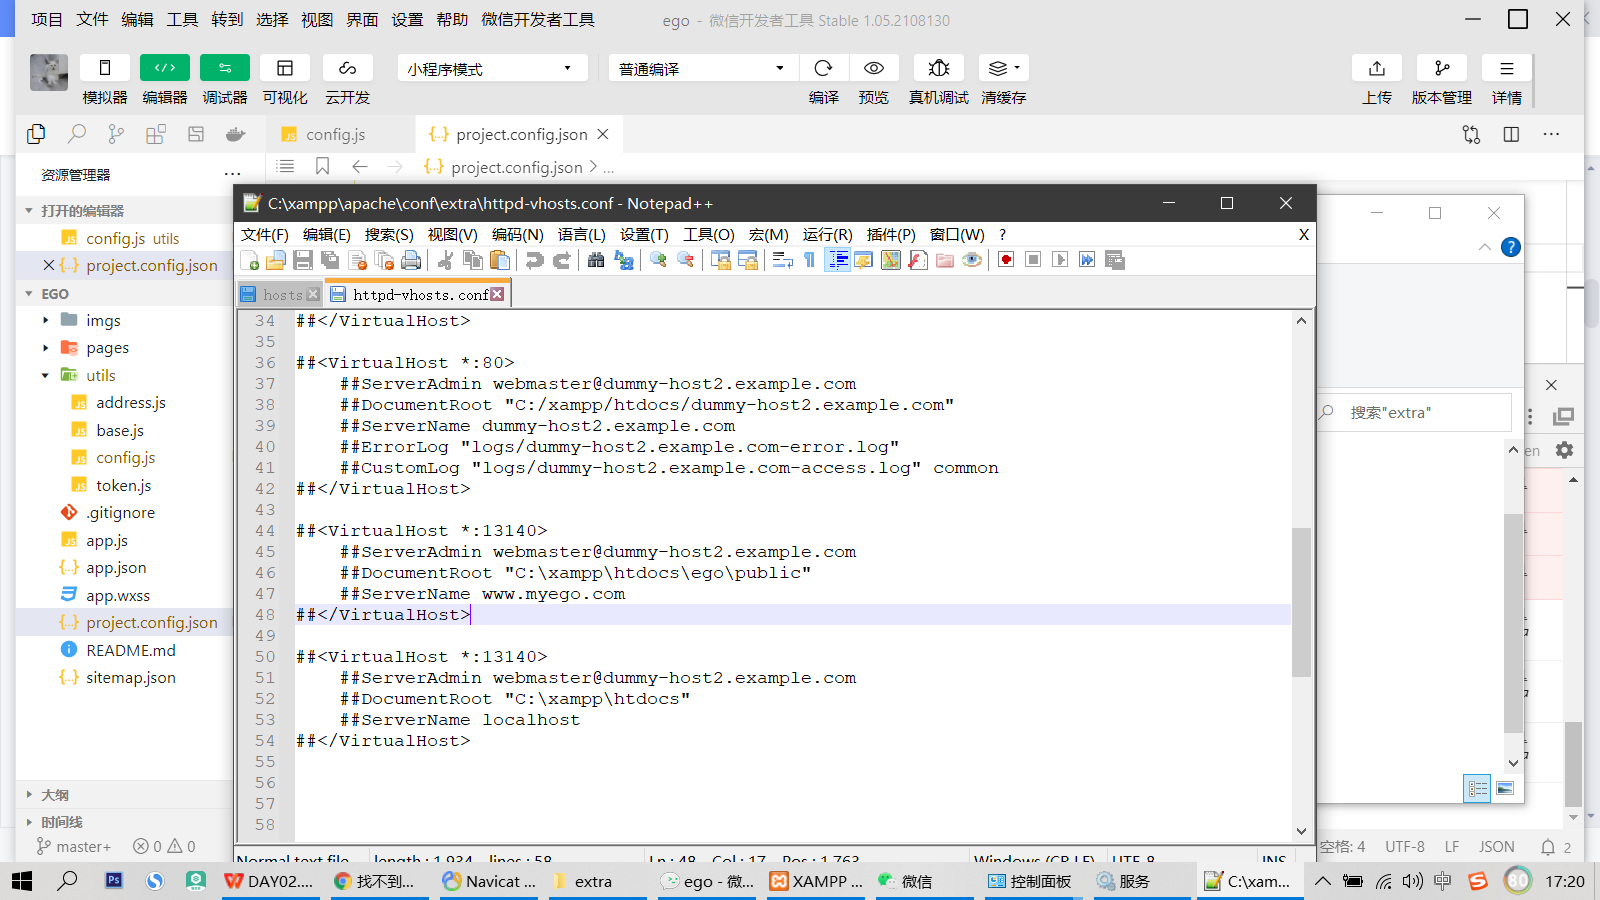Open the Notepad++ Plugins menu
Screen dimensions: 1600x900
[891, 234]
